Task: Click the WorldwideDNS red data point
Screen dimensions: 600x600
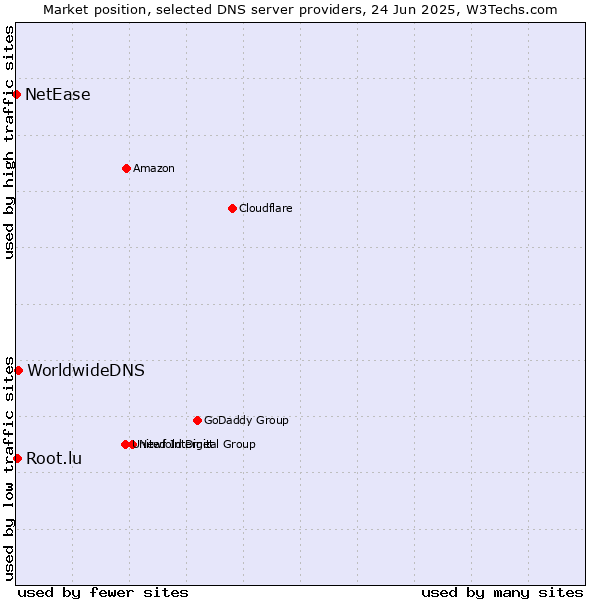Action: tap(19, 370)
